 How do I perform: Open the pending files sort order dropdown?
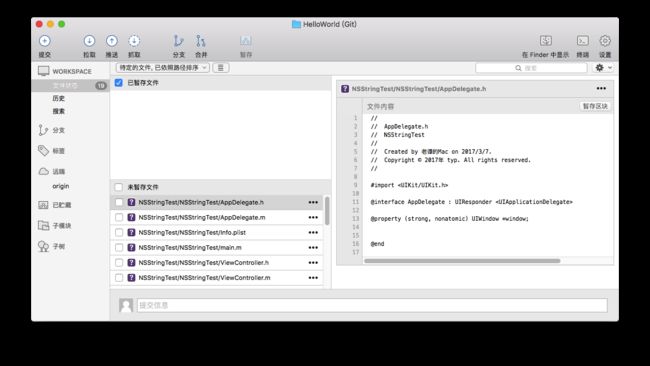click(x=162, y=68)
